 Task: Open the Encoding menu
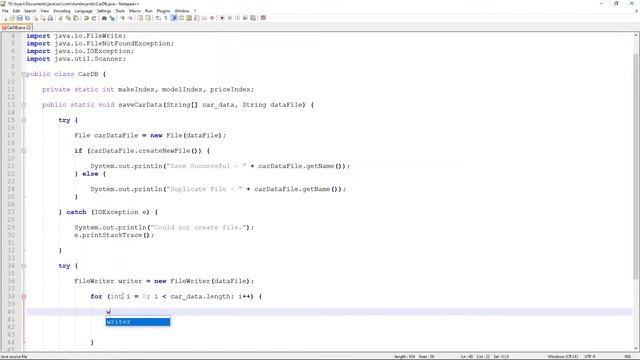click(x=62, y=11)
